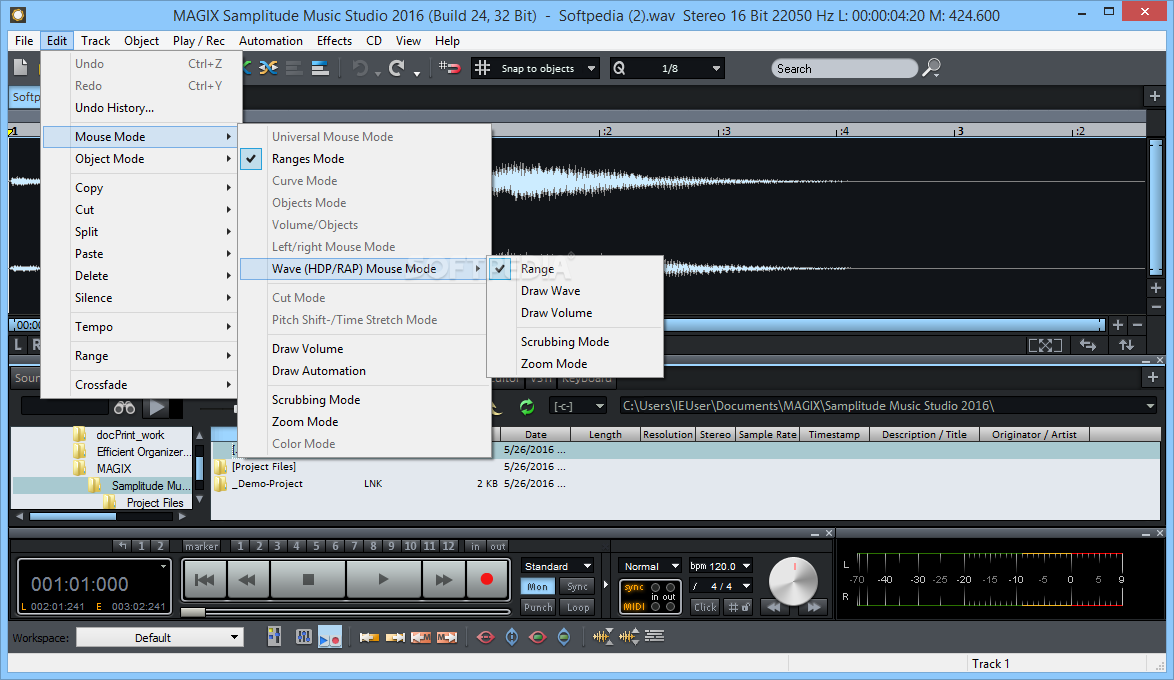Click the last lines icon in bottom toolbar
Viewport: 1174px width, 680px height.
[x=654, y=637]
